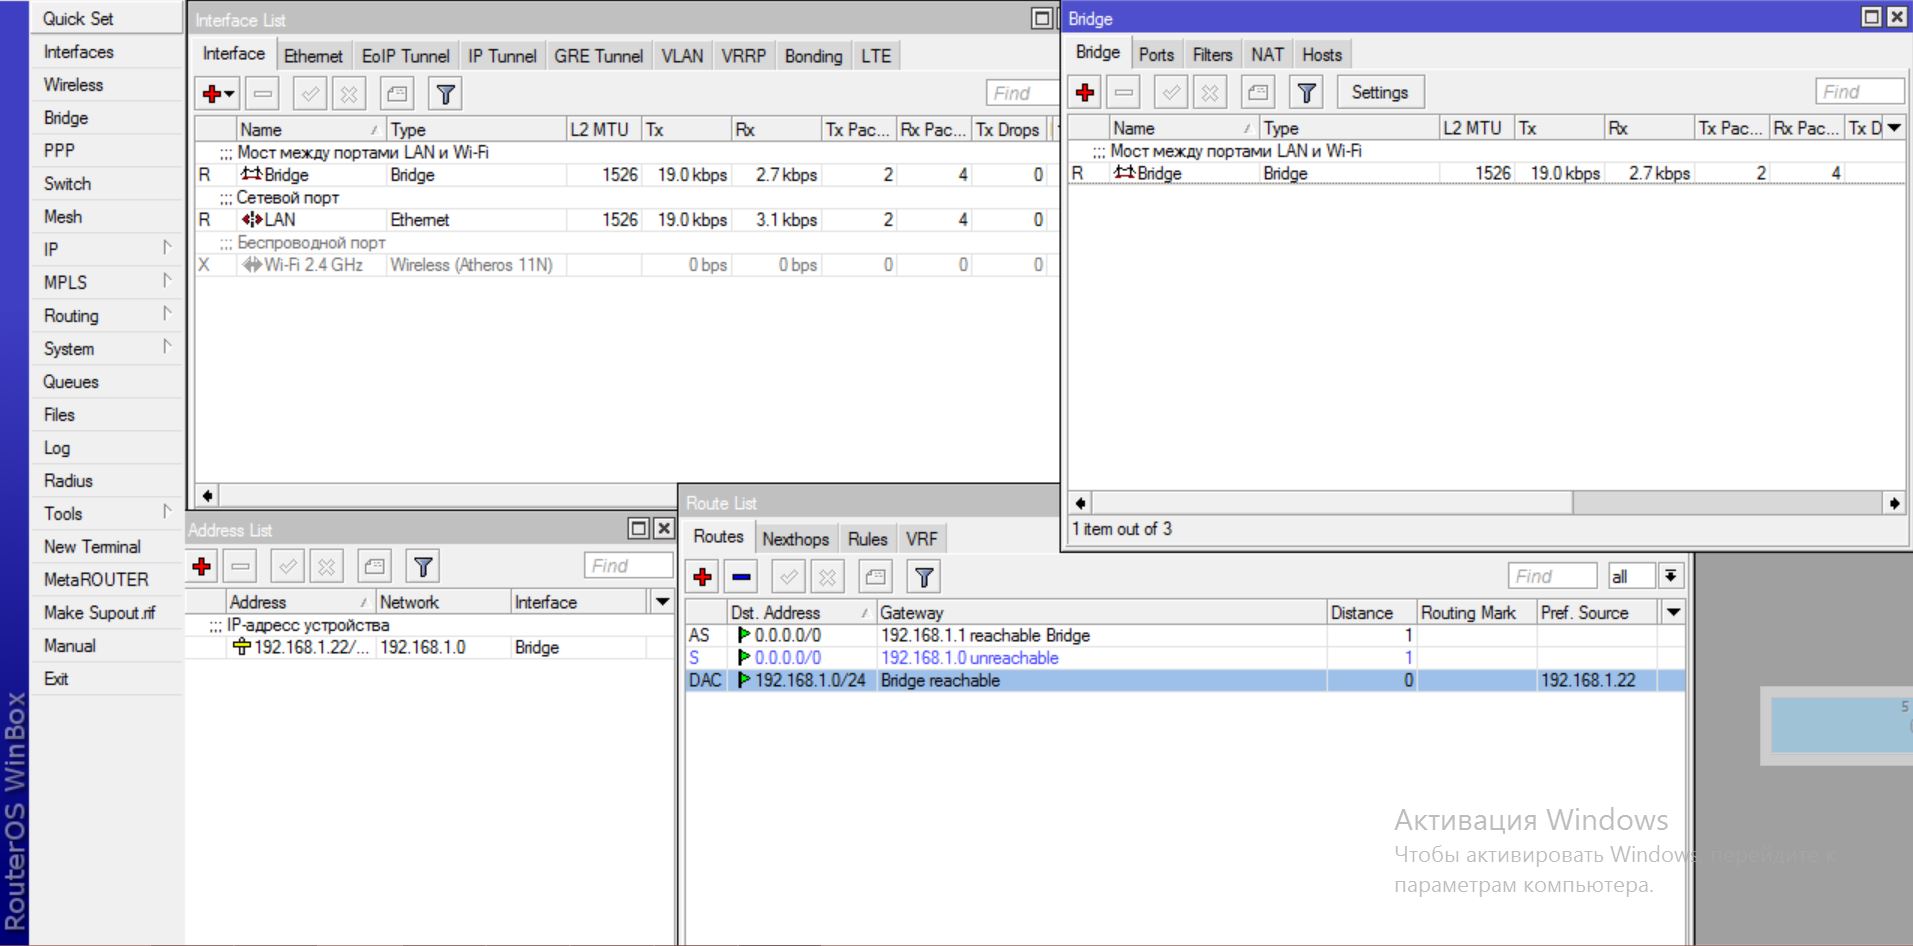Viewport: 1913px width, 946px height.
Task: Click the filter icon in Address List toolbar
Action: [x=423, y=567]
